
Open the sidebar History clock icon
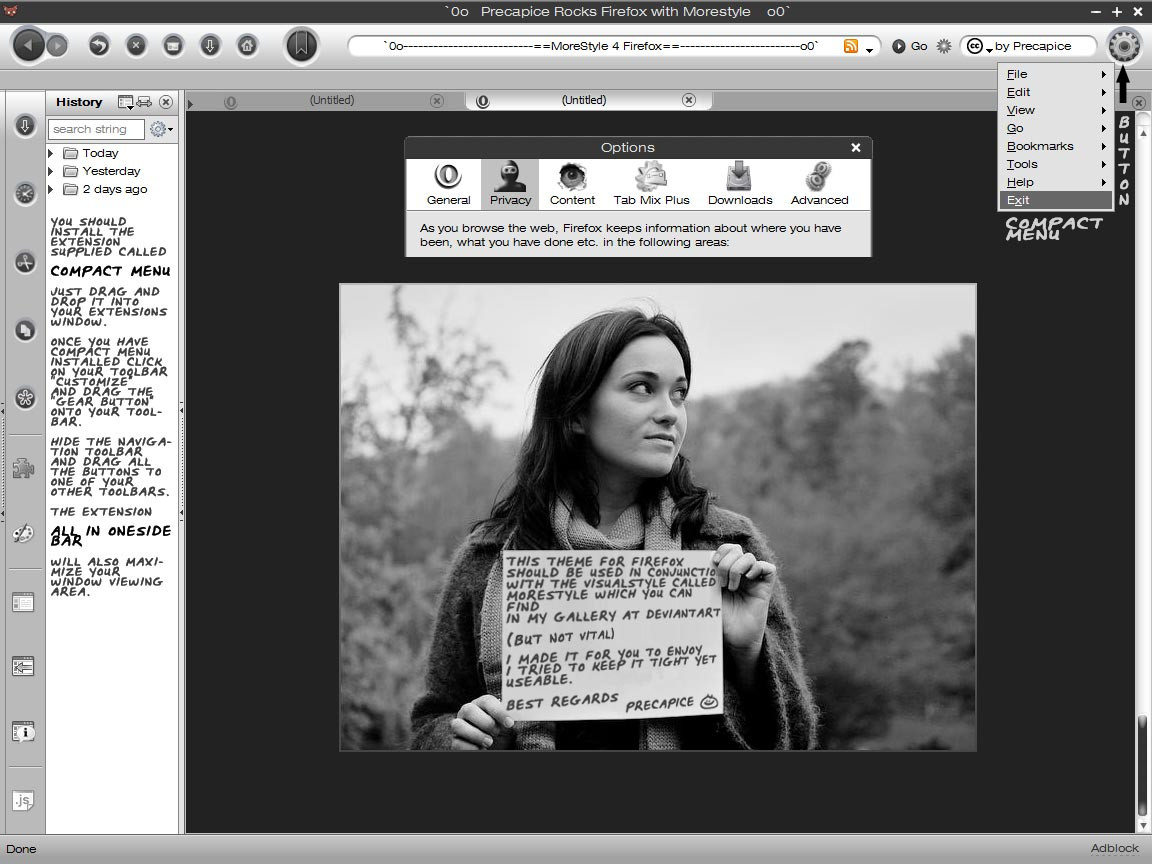[x=25, y=193]
